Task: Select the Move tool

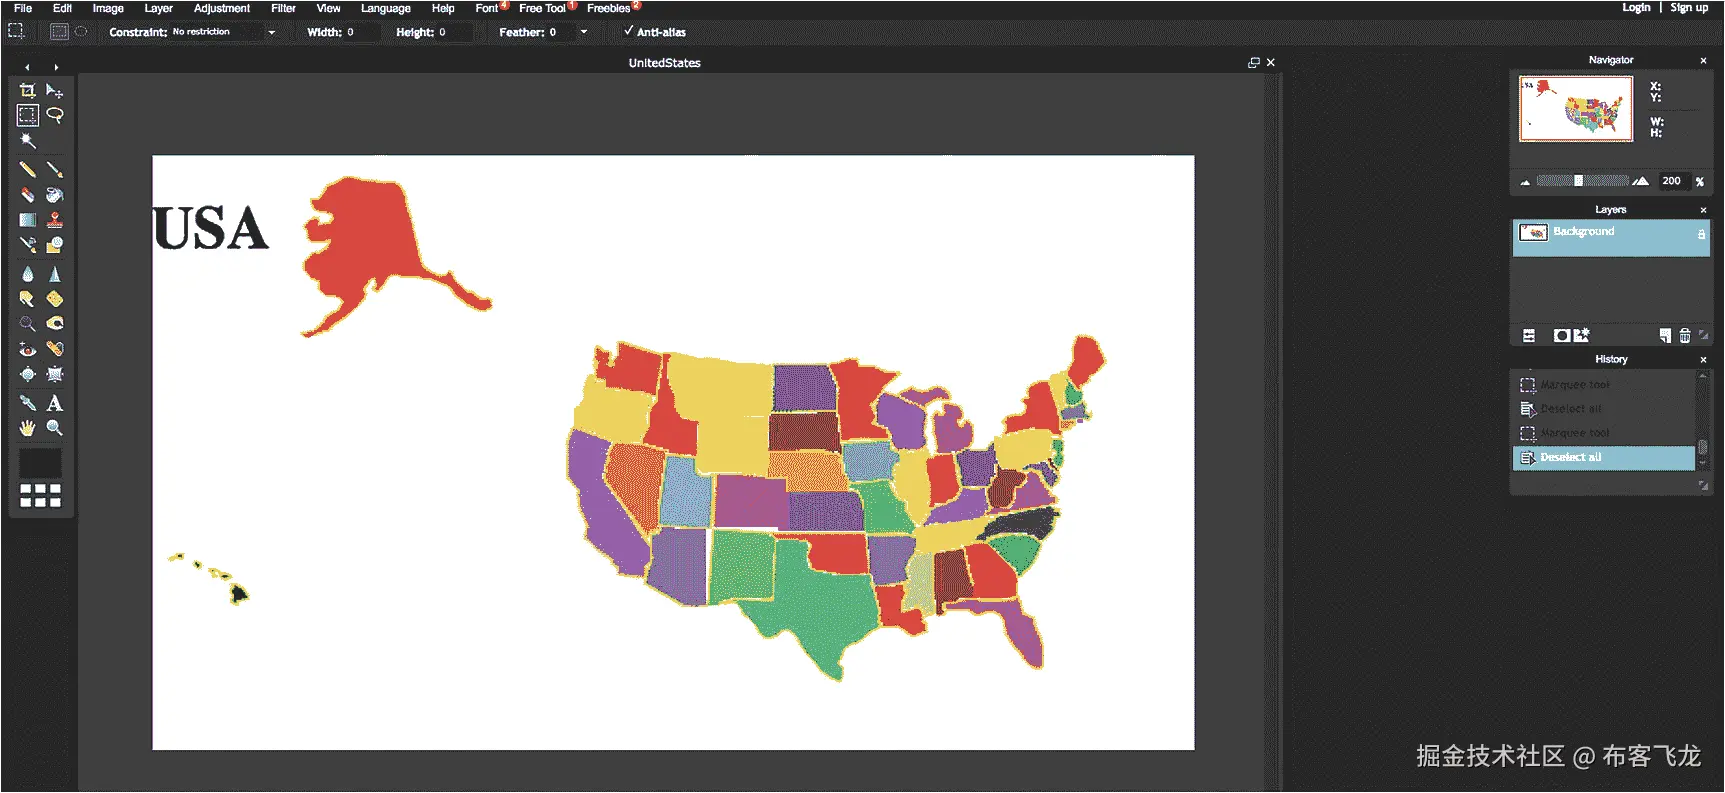Action: (55, 91)
